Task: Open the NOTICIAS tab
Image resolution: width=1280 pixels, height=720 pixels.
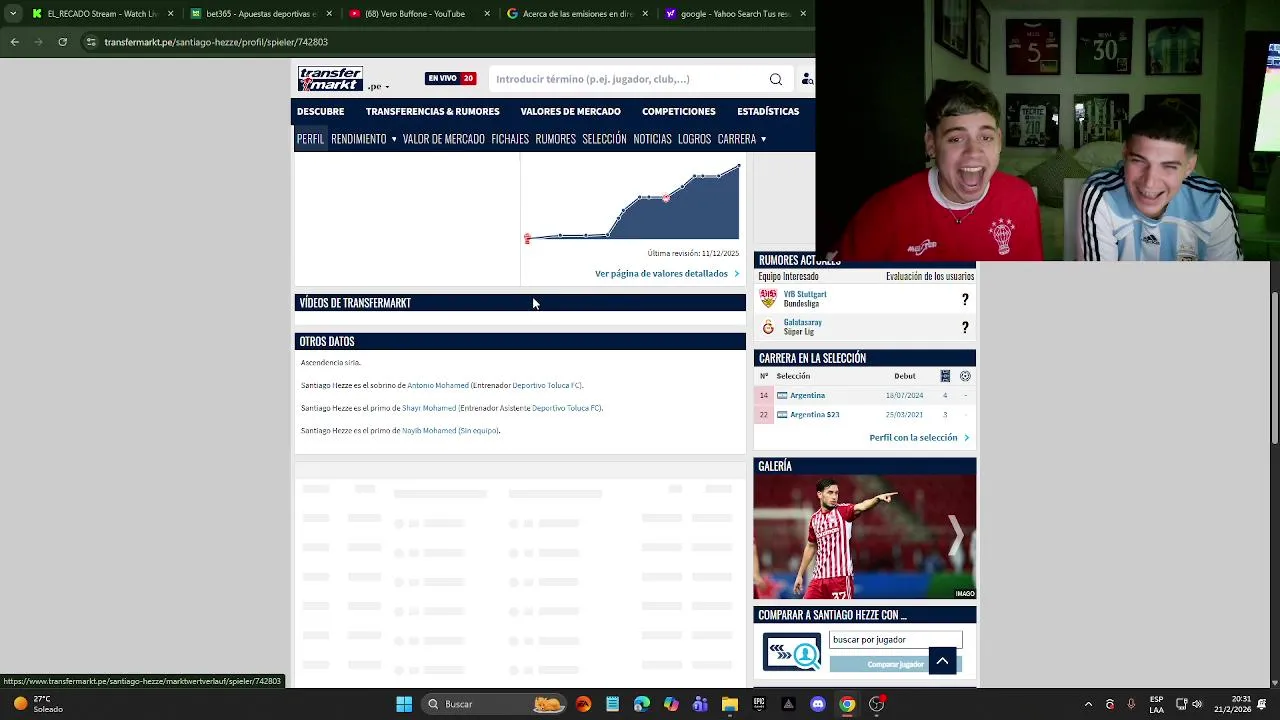Action: coord(652,139)
